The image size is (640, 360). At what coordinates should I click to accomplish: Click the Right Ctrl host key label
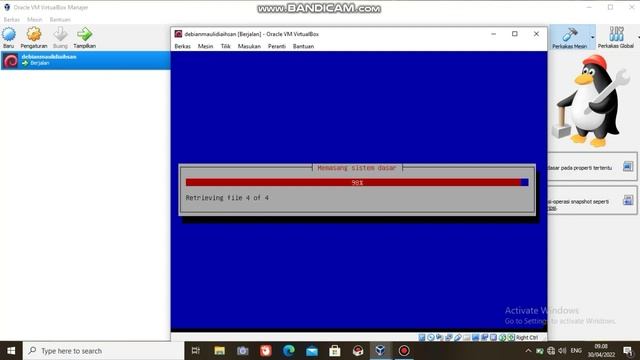point(527,338)
